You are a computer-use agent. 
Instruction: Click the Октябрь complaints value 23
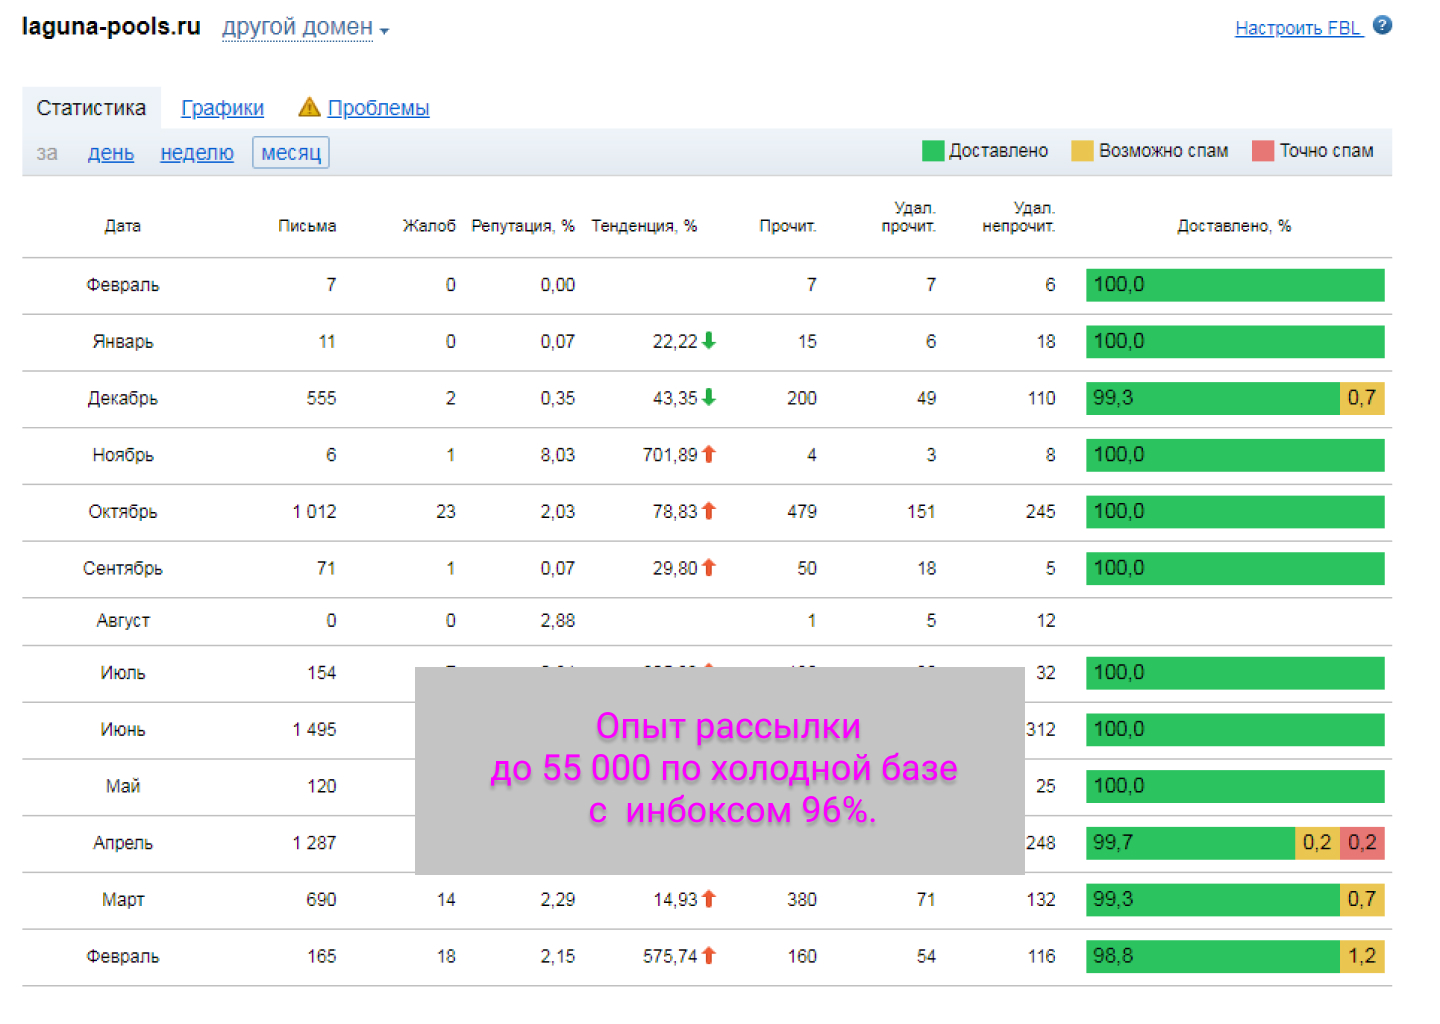pos(446,512)
